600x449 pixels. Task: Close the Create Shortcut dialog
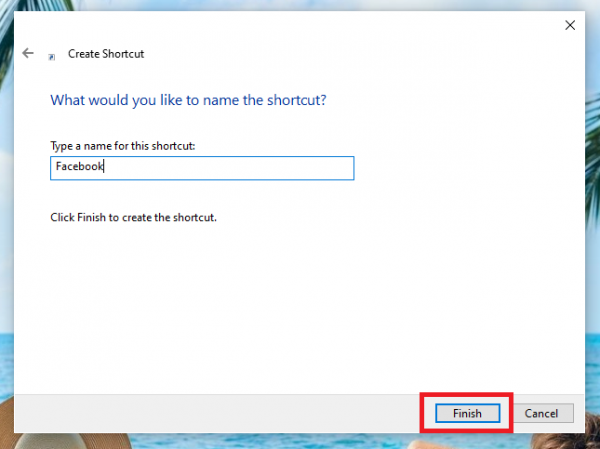click(570, 25)
